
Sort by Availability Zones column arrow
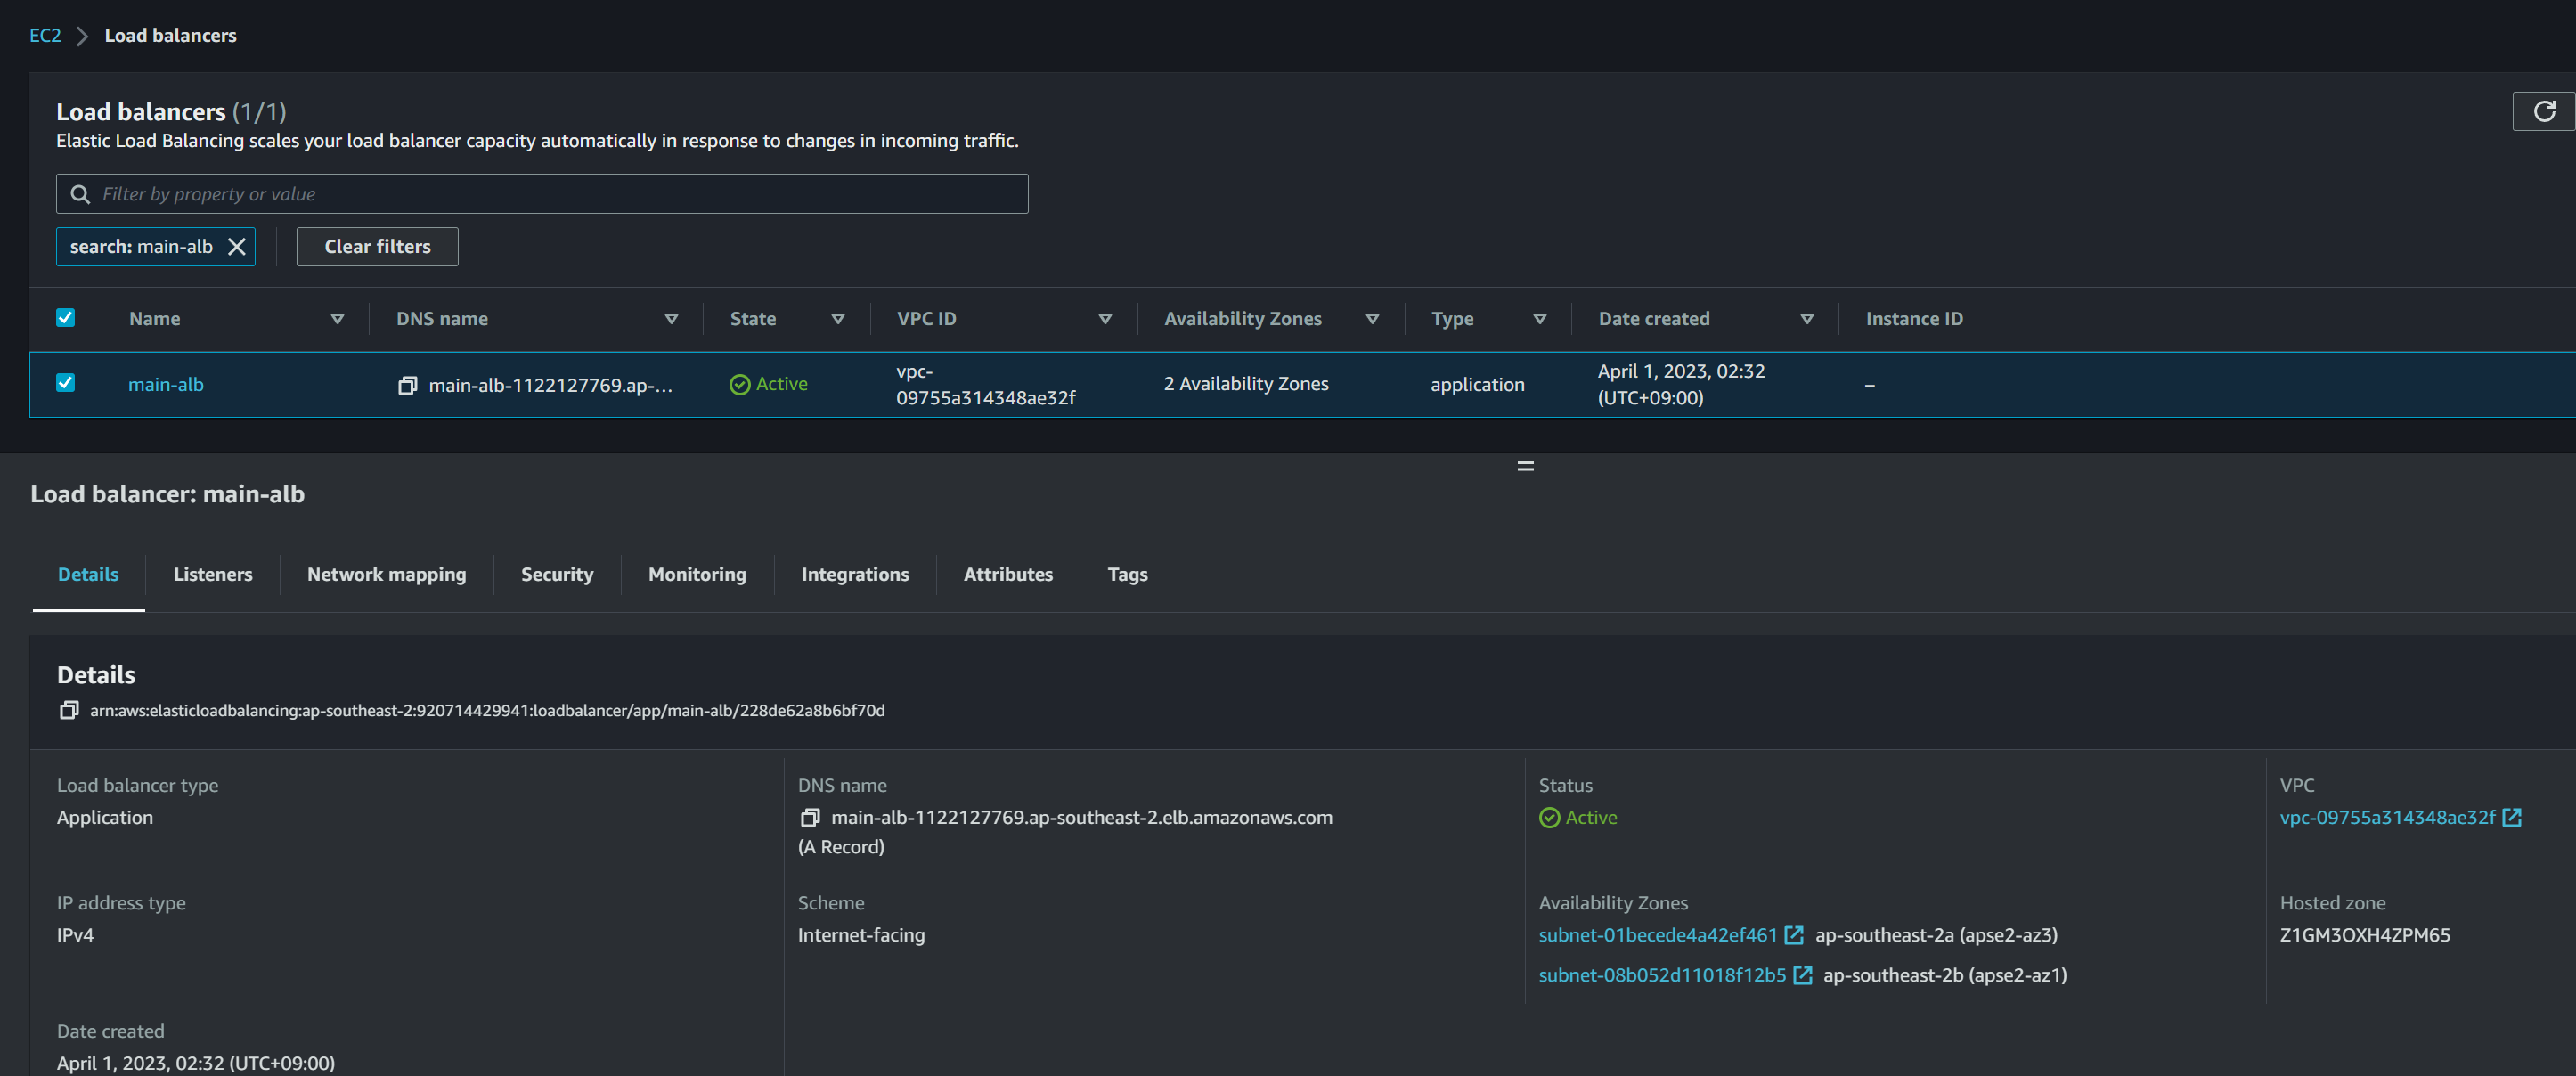[1372, 319]
